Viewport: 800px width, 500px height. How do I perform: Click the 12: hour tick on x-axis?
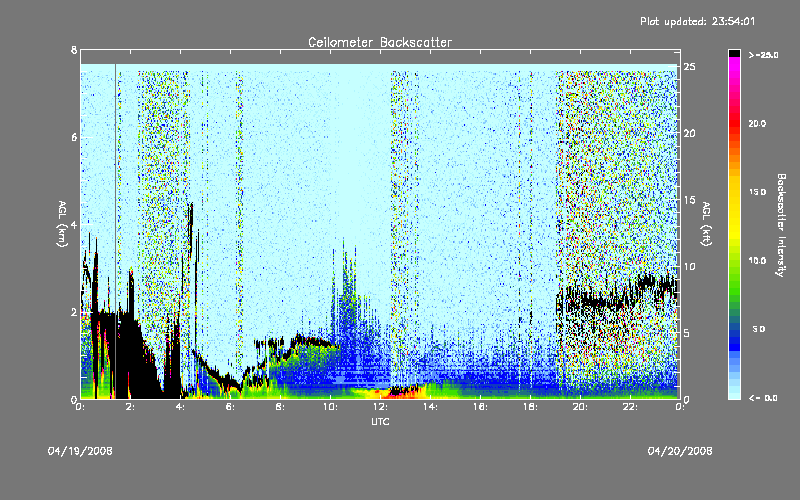click(380, 407)
